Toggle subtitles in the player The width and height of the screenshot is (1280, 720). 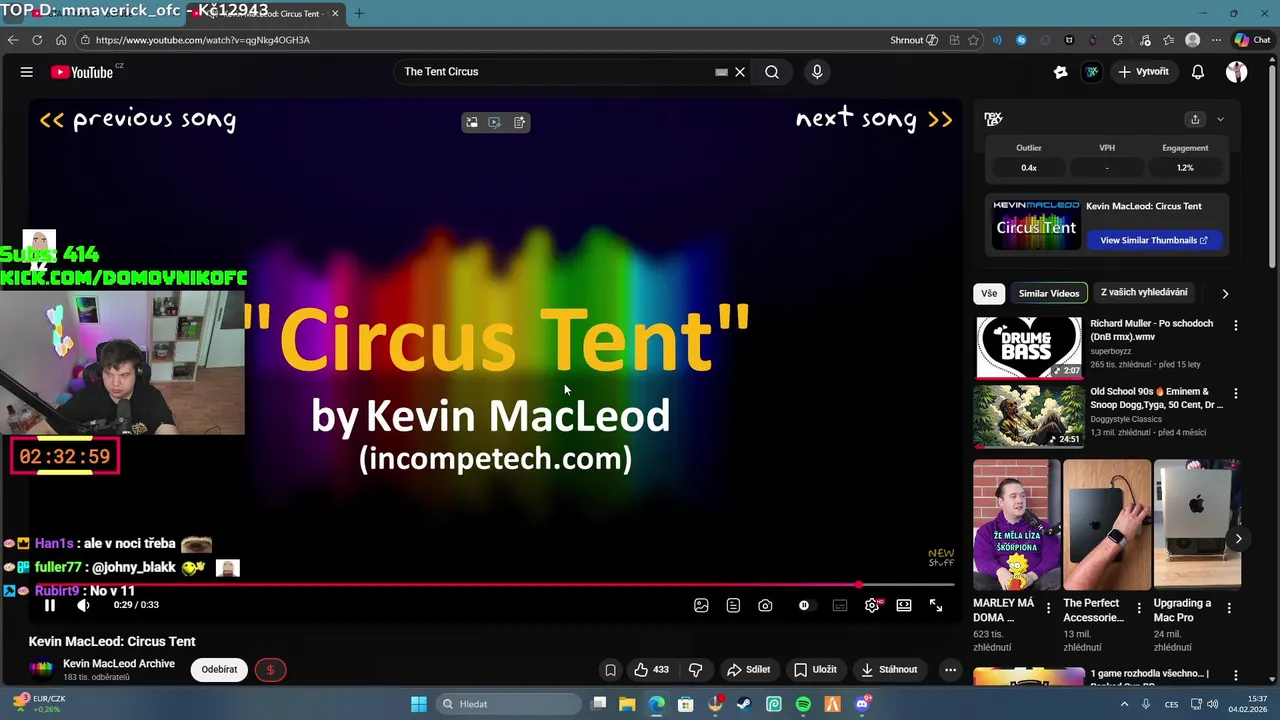tap(840, 605)
